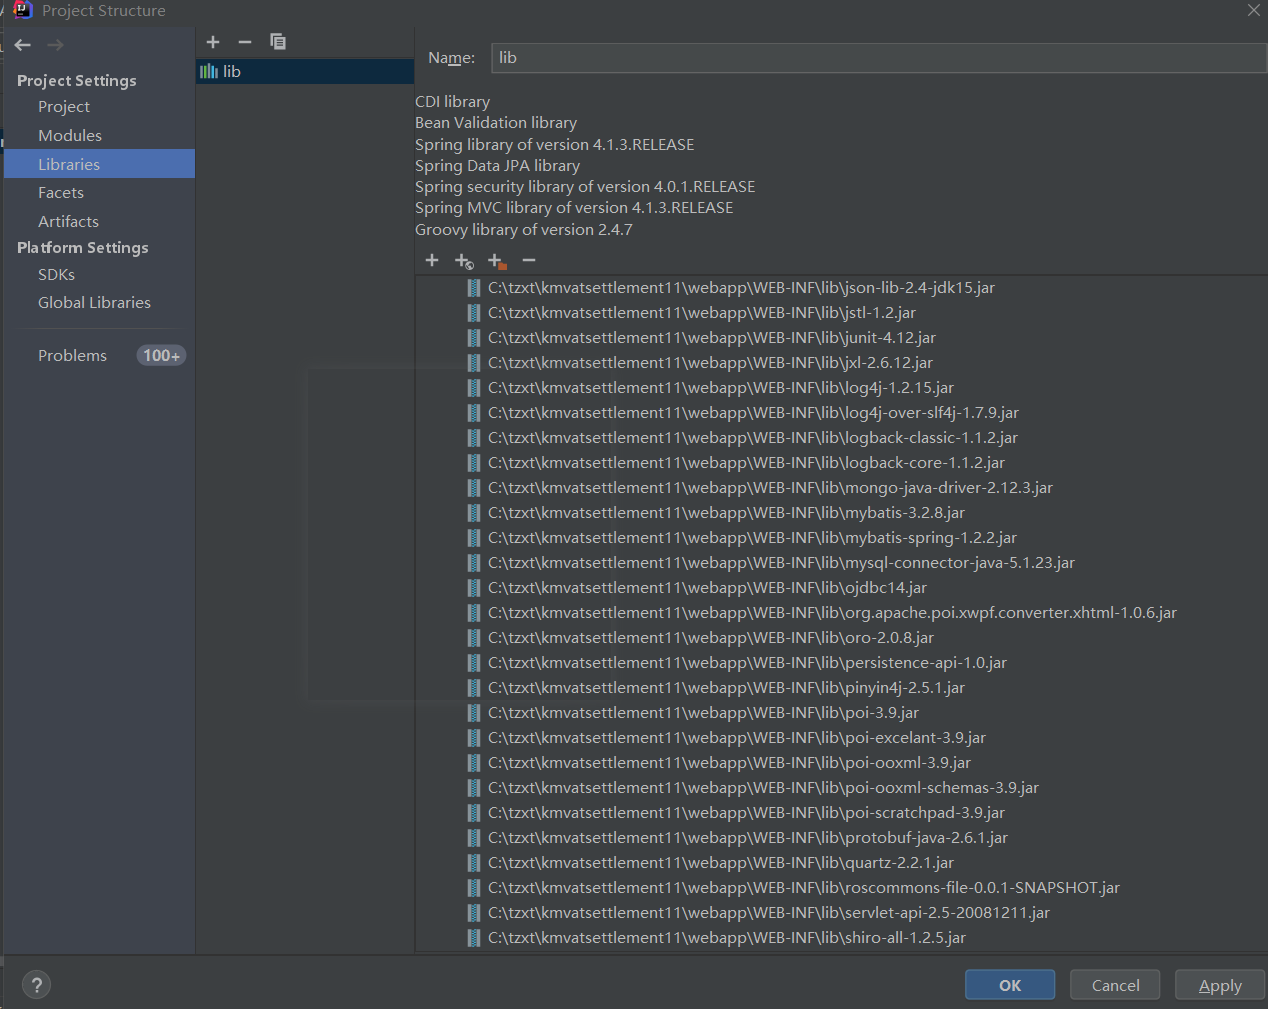
Task: Open the Problems list
Action: coord(72,356)
